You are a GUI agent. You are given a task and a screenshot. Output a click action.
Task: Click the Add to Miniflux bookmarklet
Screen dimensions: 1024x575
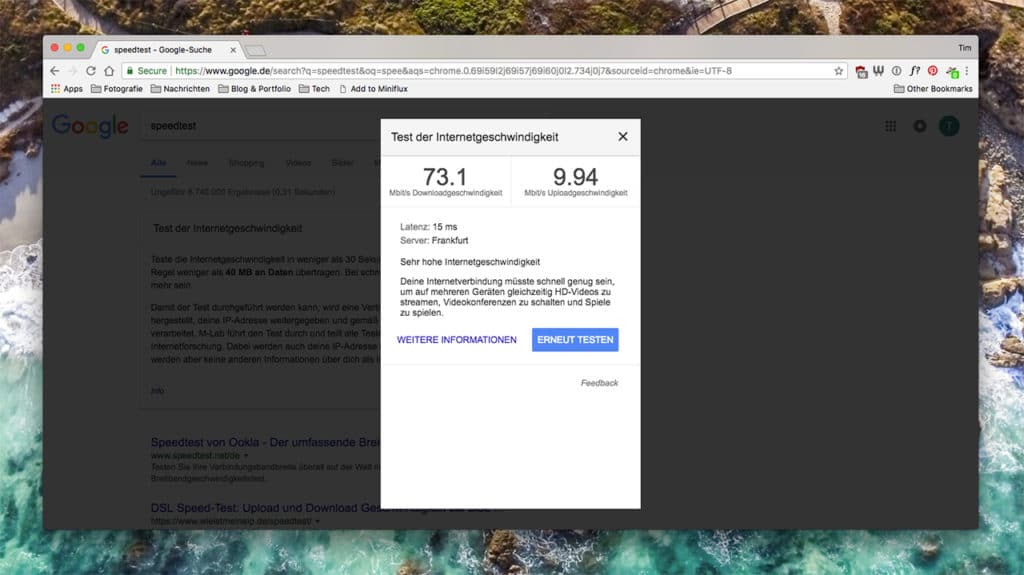point(373,89)
